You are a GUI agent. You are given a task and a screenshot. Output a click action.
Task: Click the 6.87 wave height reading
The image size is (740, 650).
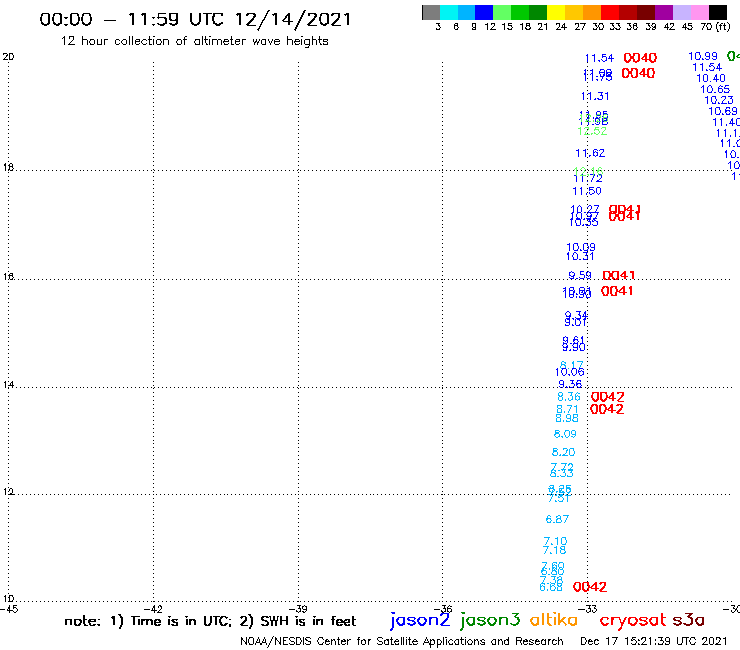[x=557, y=519]
